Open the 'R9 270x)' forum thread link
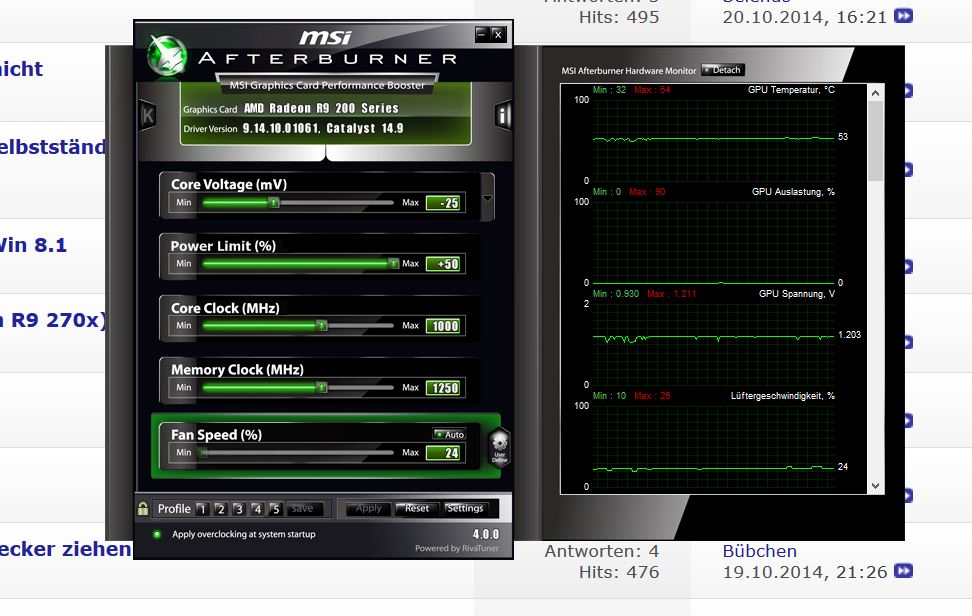Image resolution: width=972 pixels, height=616 pixels. pos(53,320)
